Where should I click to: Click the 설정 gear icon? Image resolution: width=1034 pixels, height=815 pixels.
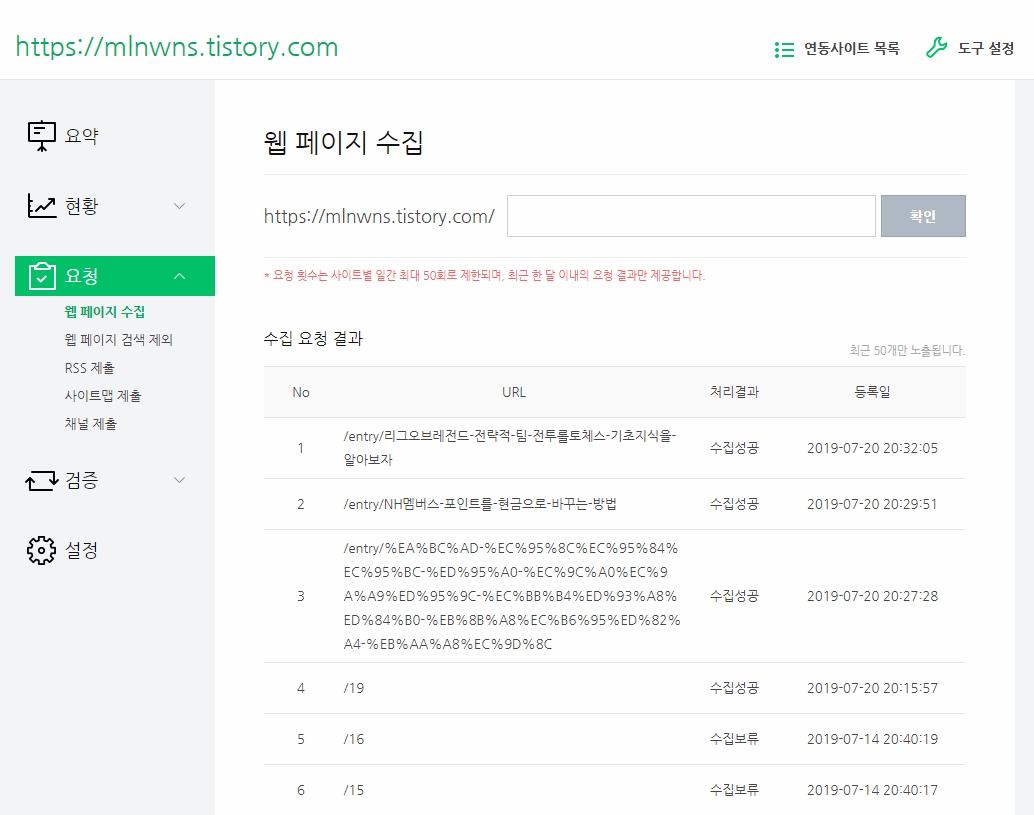[42, 550]
